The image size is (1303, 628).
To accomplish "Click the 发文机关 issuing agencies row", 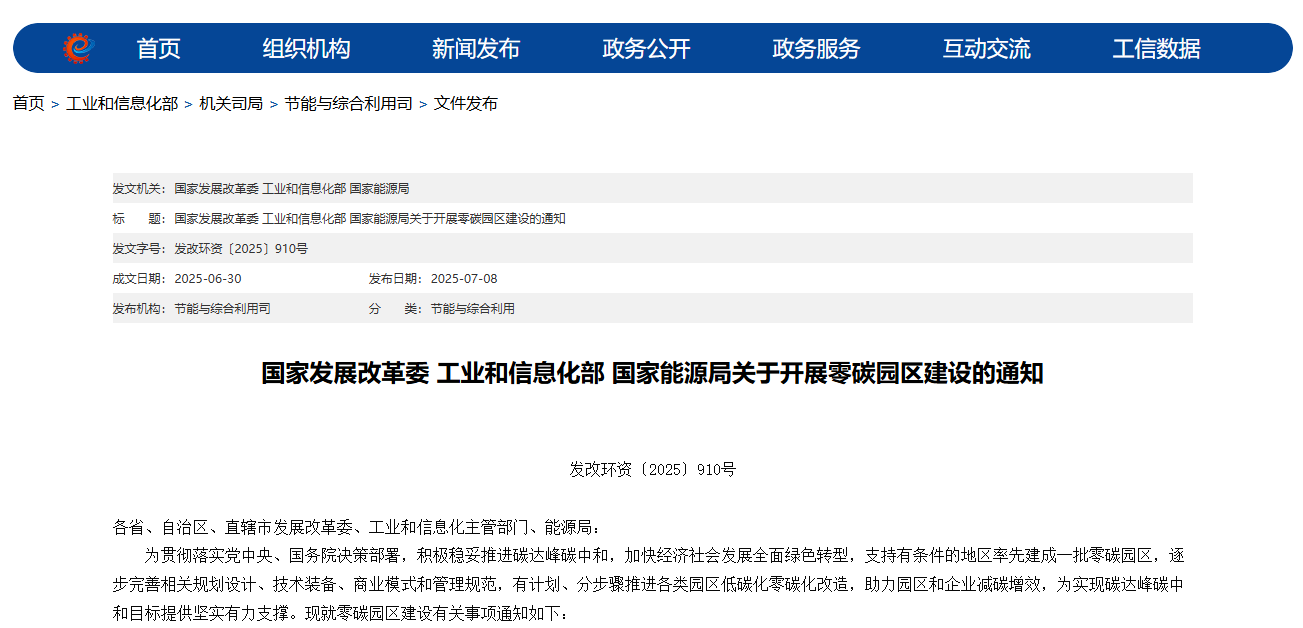I will pos(291,188).
